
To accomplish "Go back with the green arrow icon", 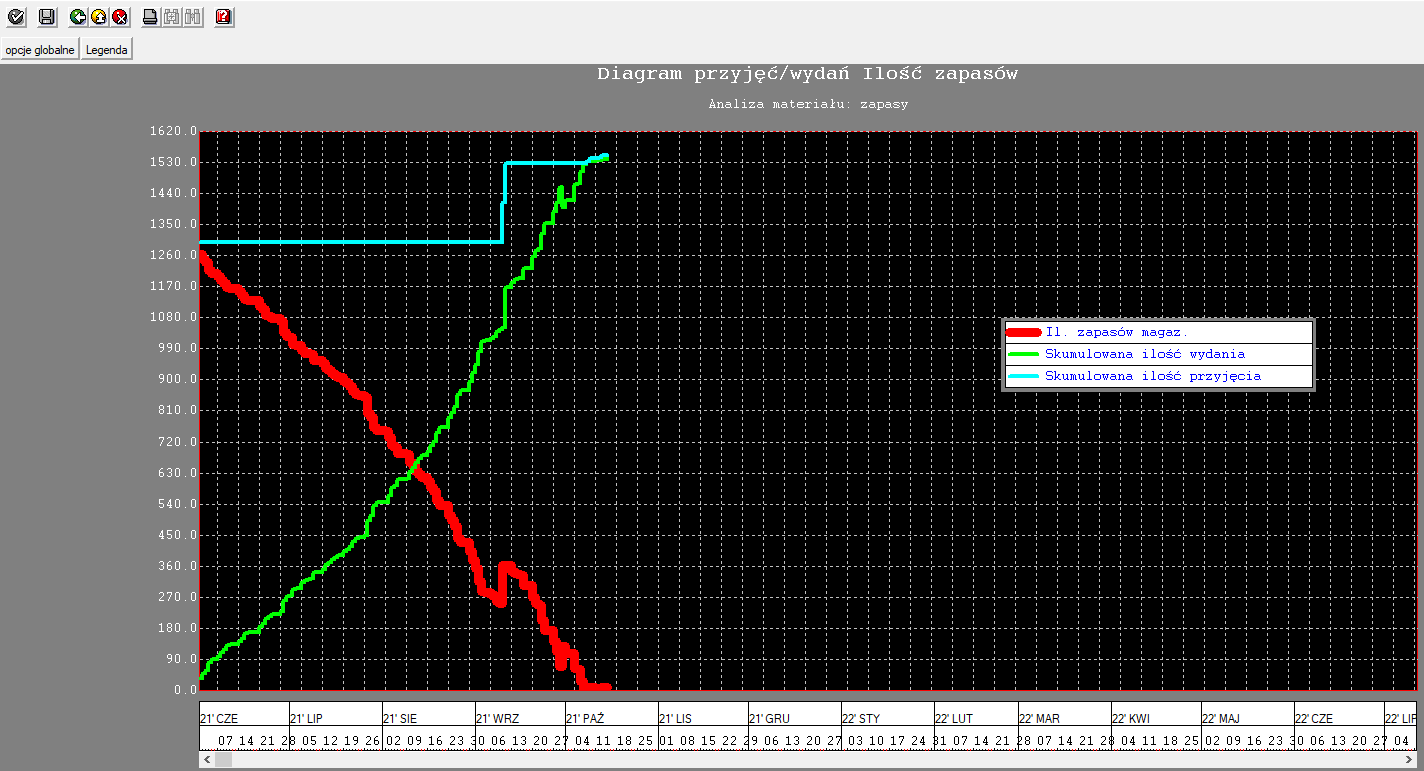I will click(x=78, y=16).
